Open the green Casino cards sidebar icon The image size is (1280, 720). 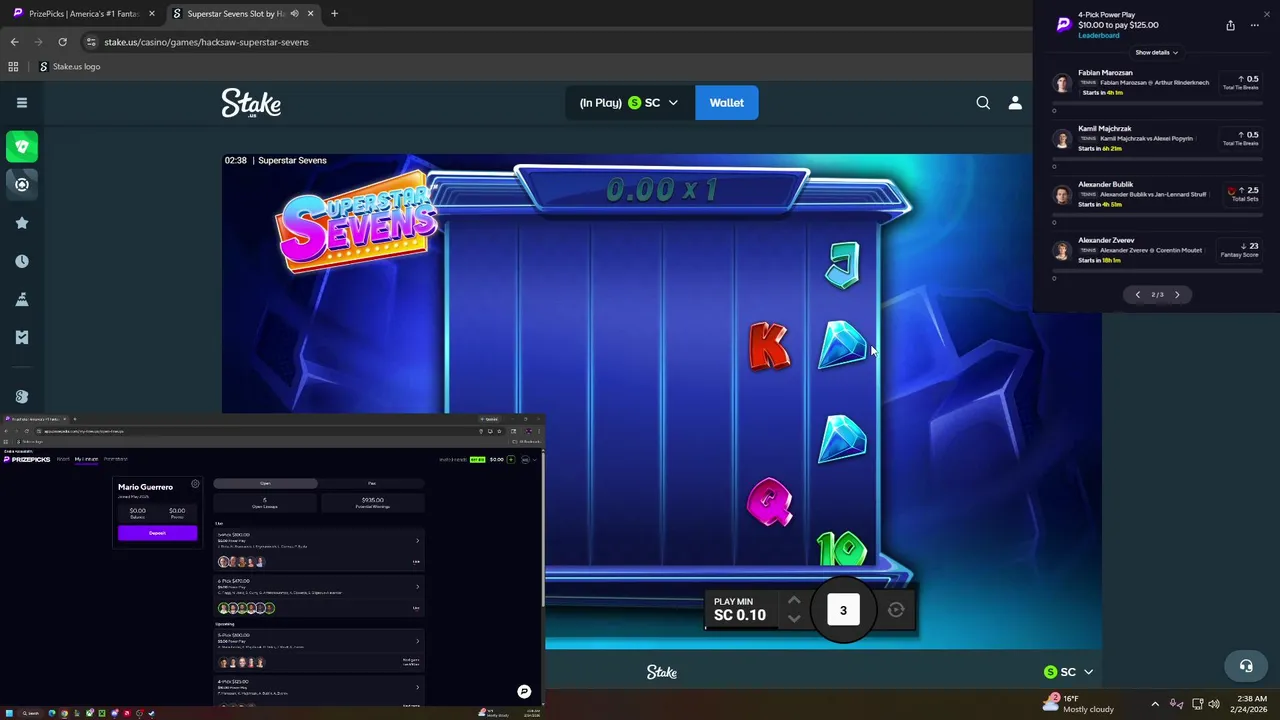pyautogui.click(x=22, y=146)
